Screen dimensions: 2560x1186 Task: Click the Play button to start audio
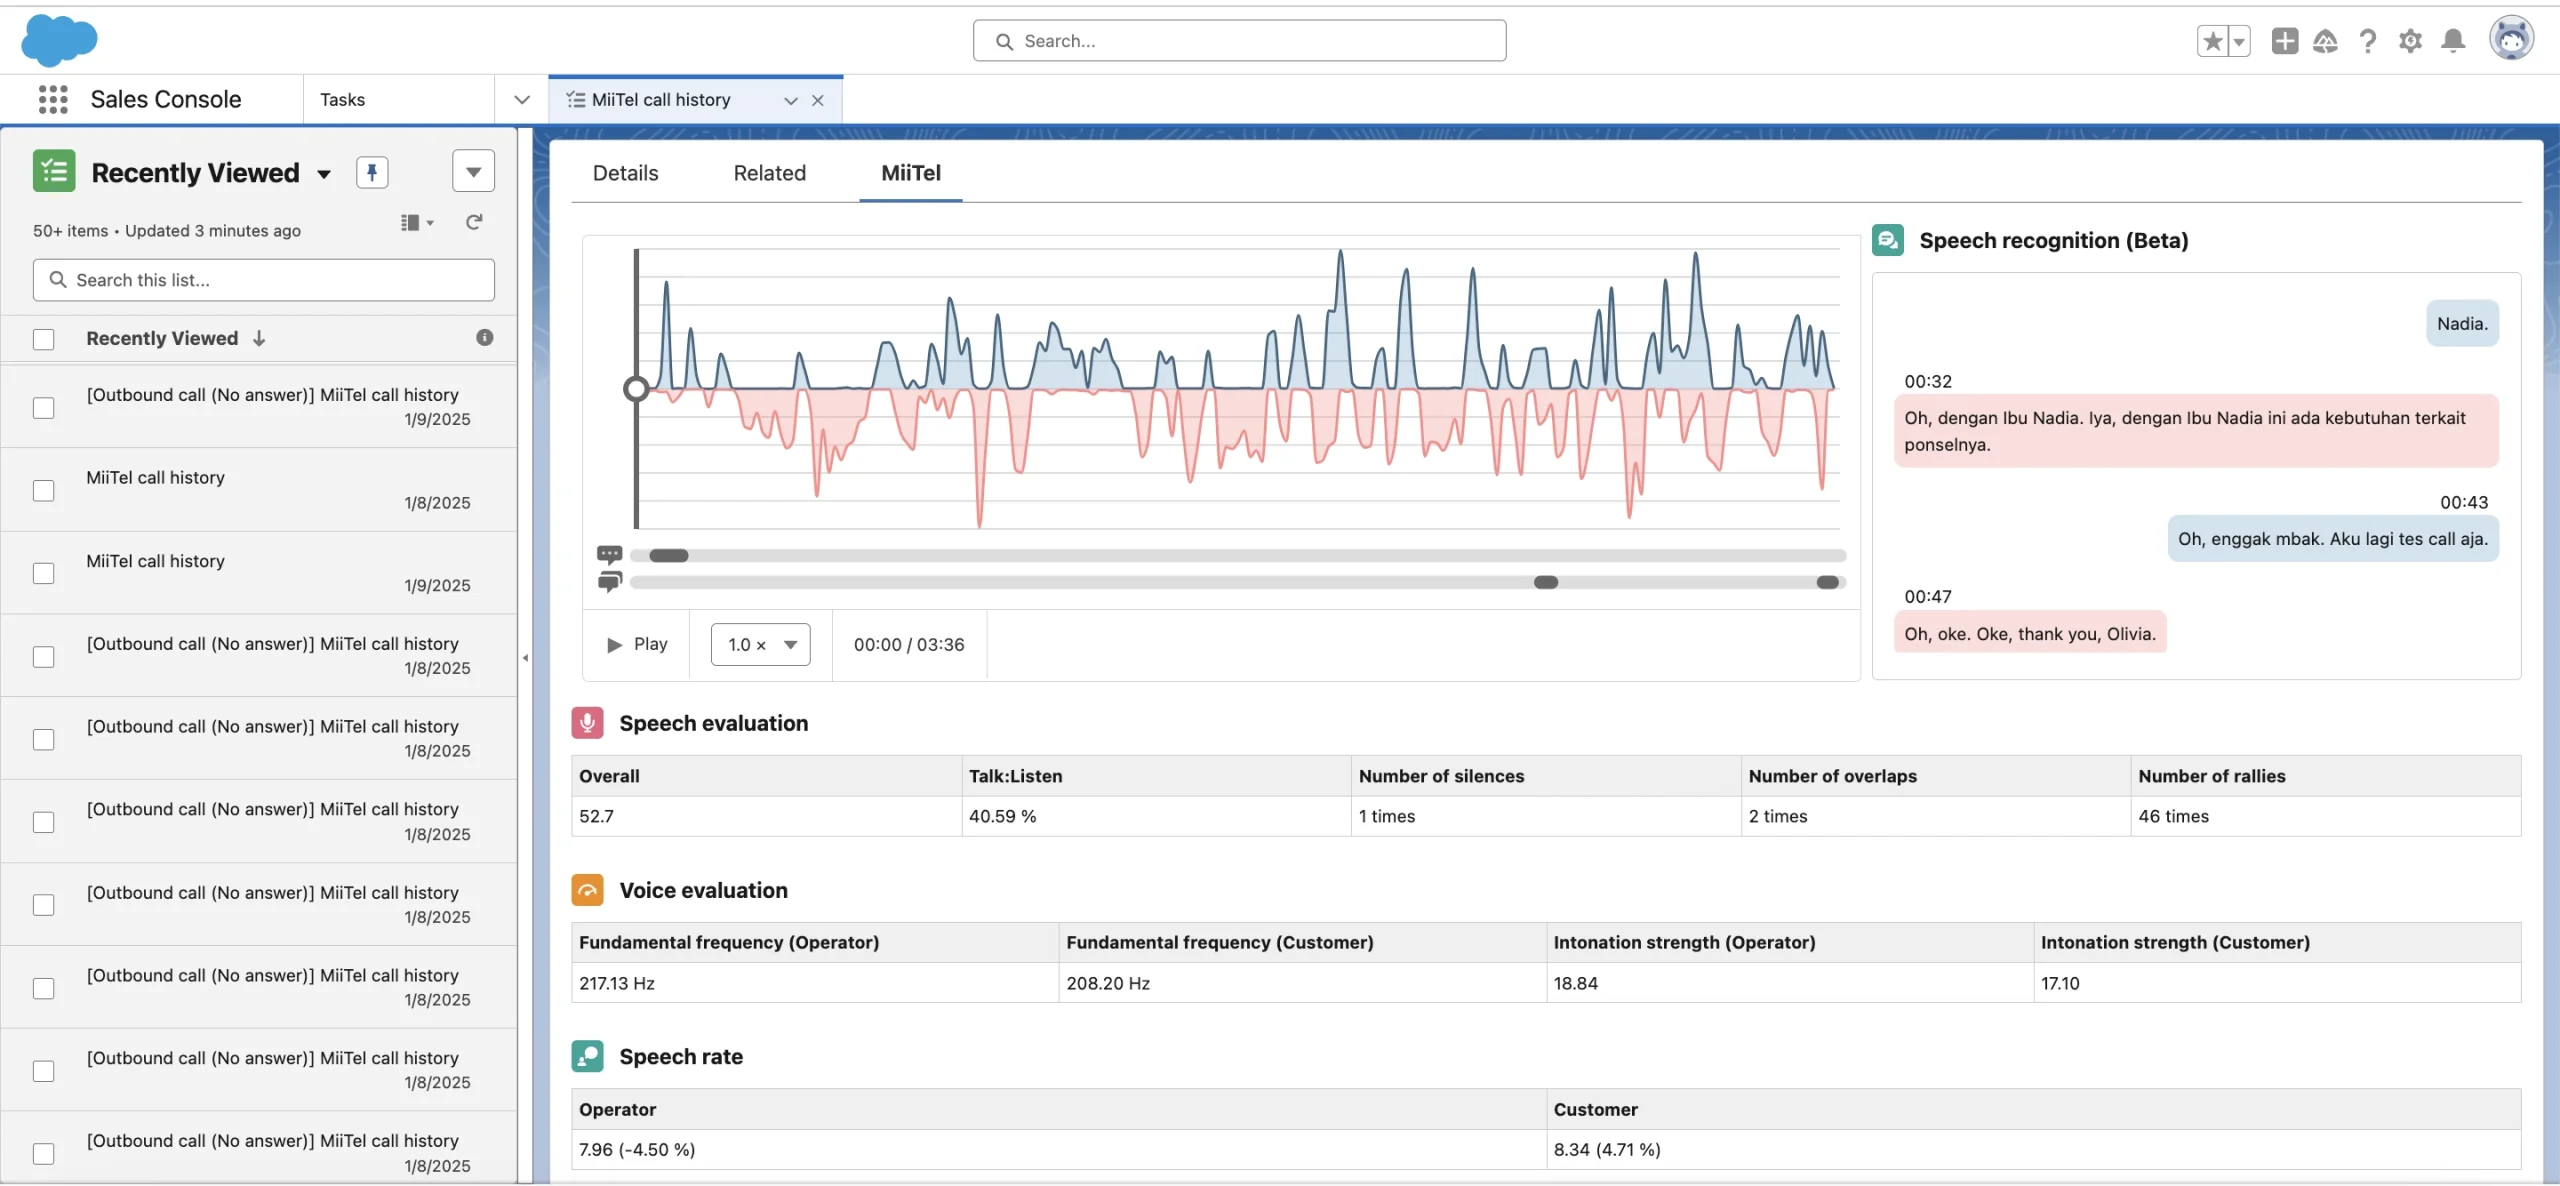(x=635, y=644)
